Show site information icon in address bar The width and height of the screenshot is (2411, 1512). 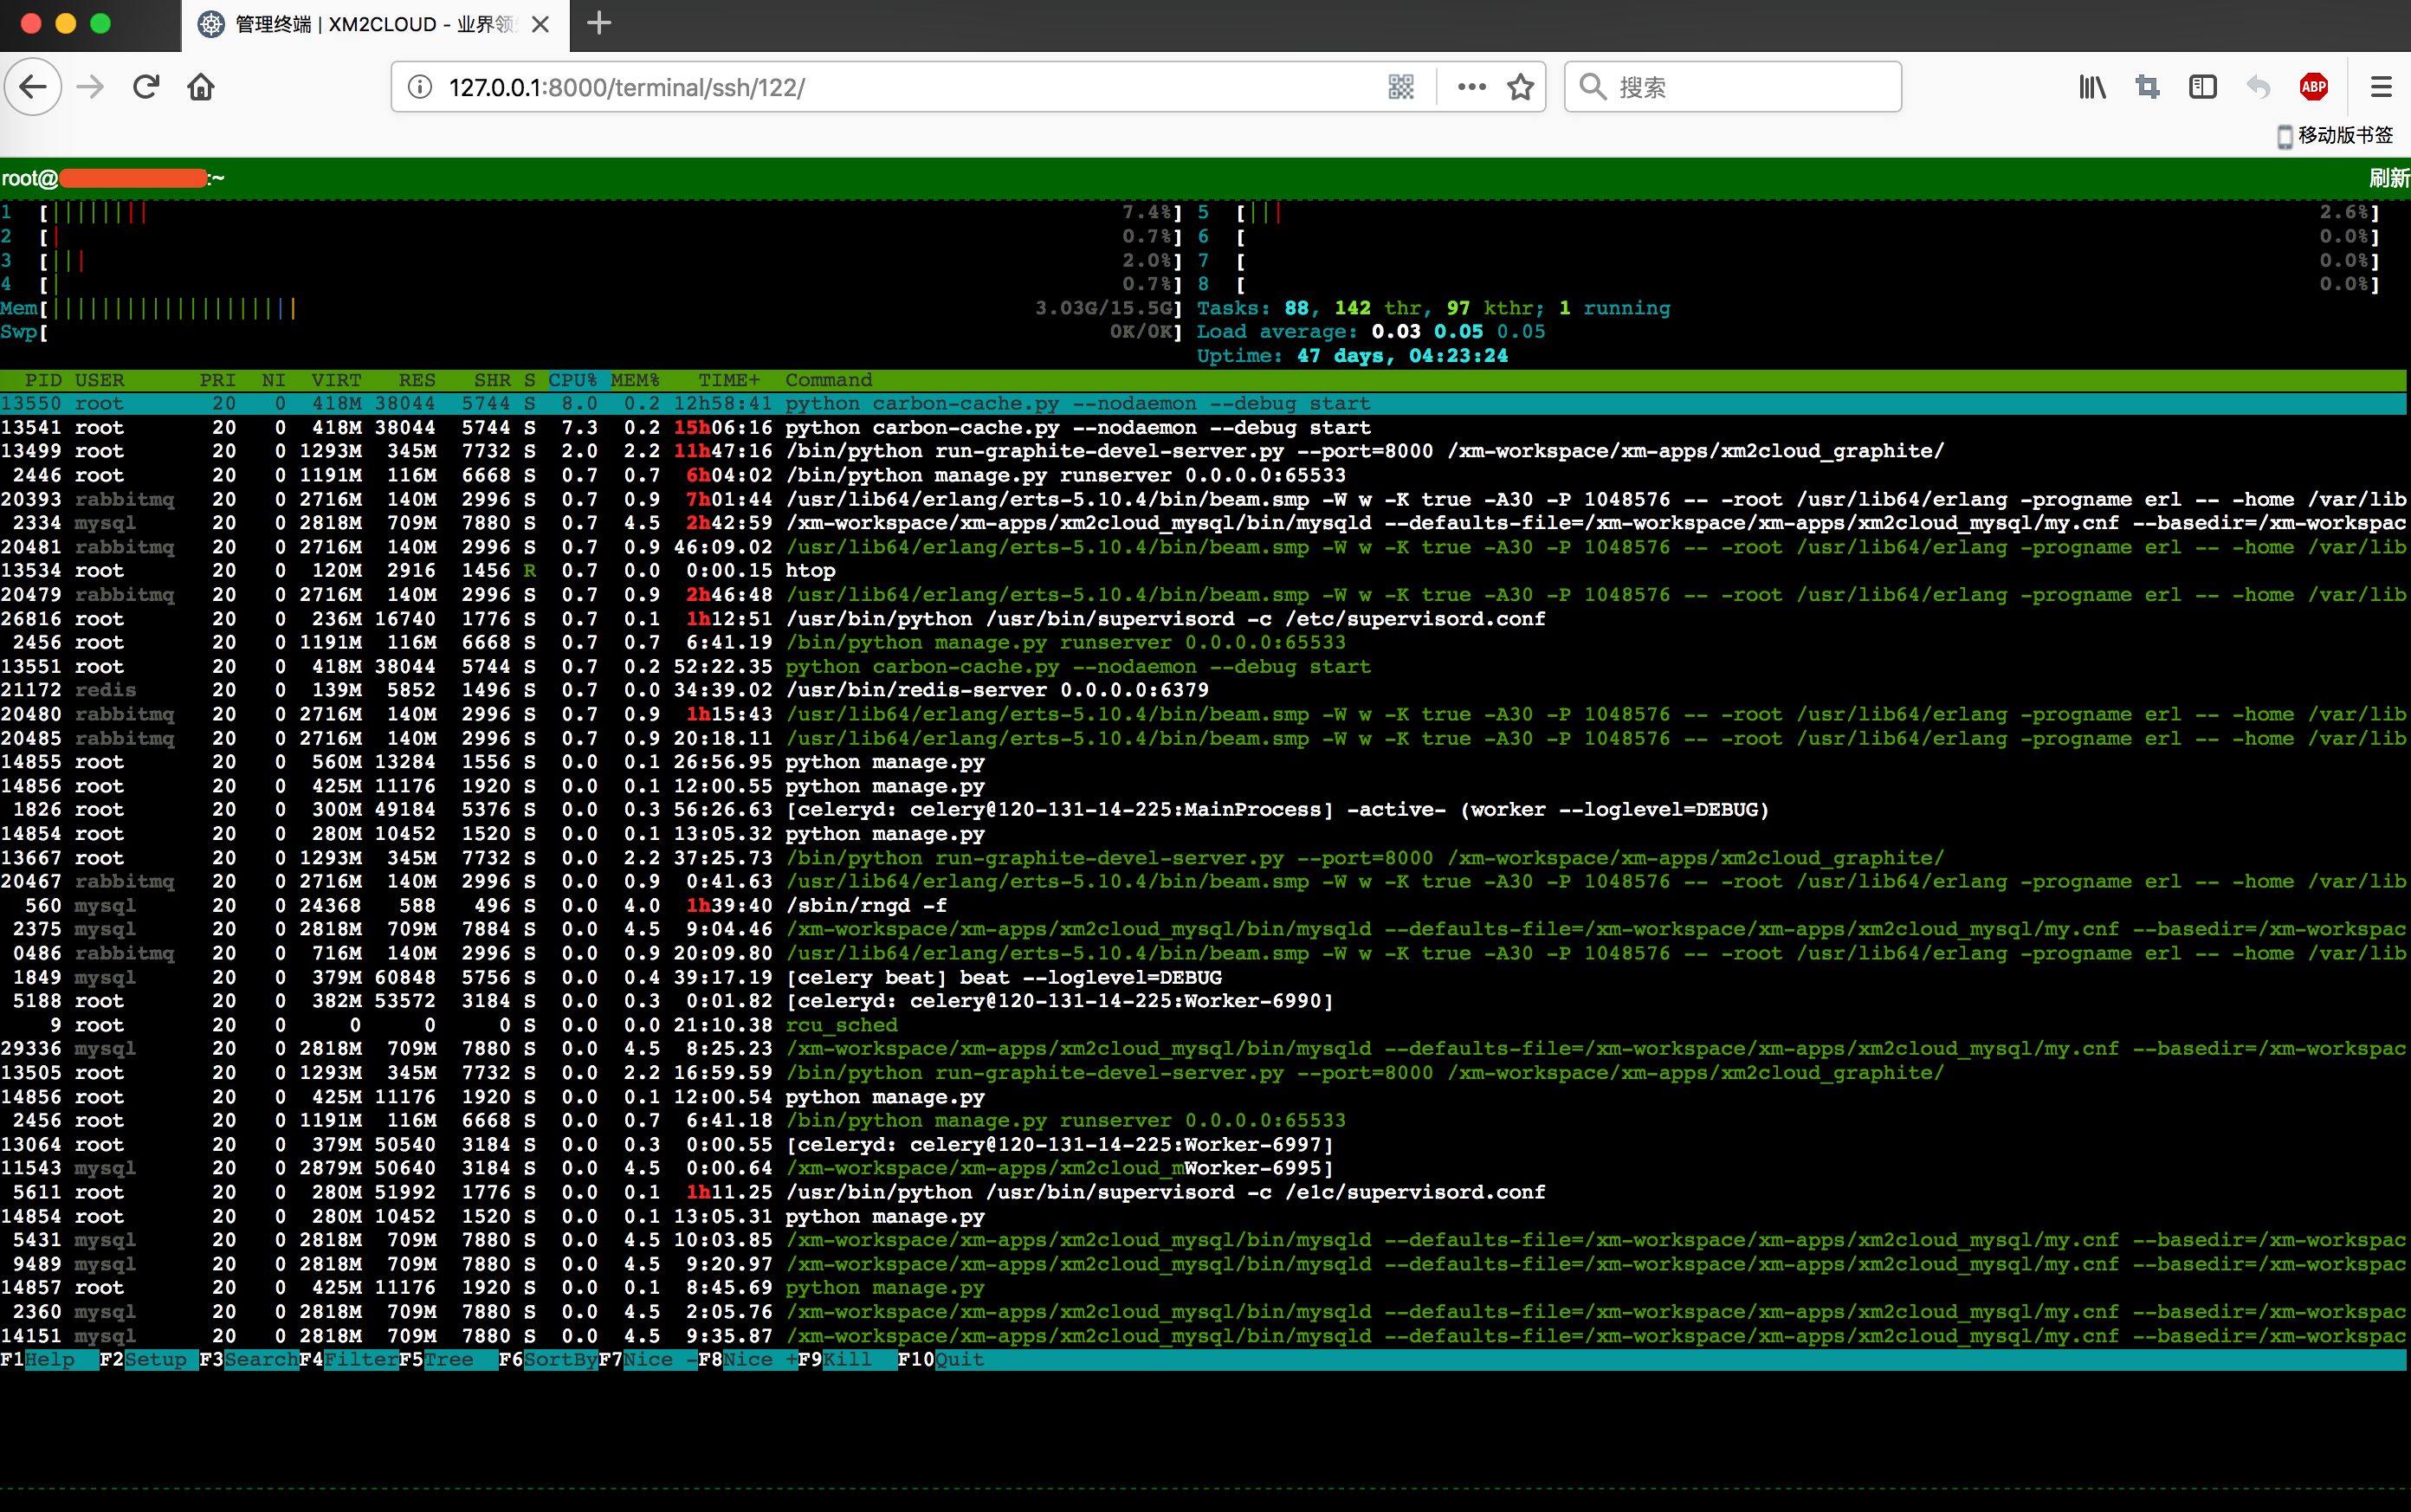click(x=420, y=87)
